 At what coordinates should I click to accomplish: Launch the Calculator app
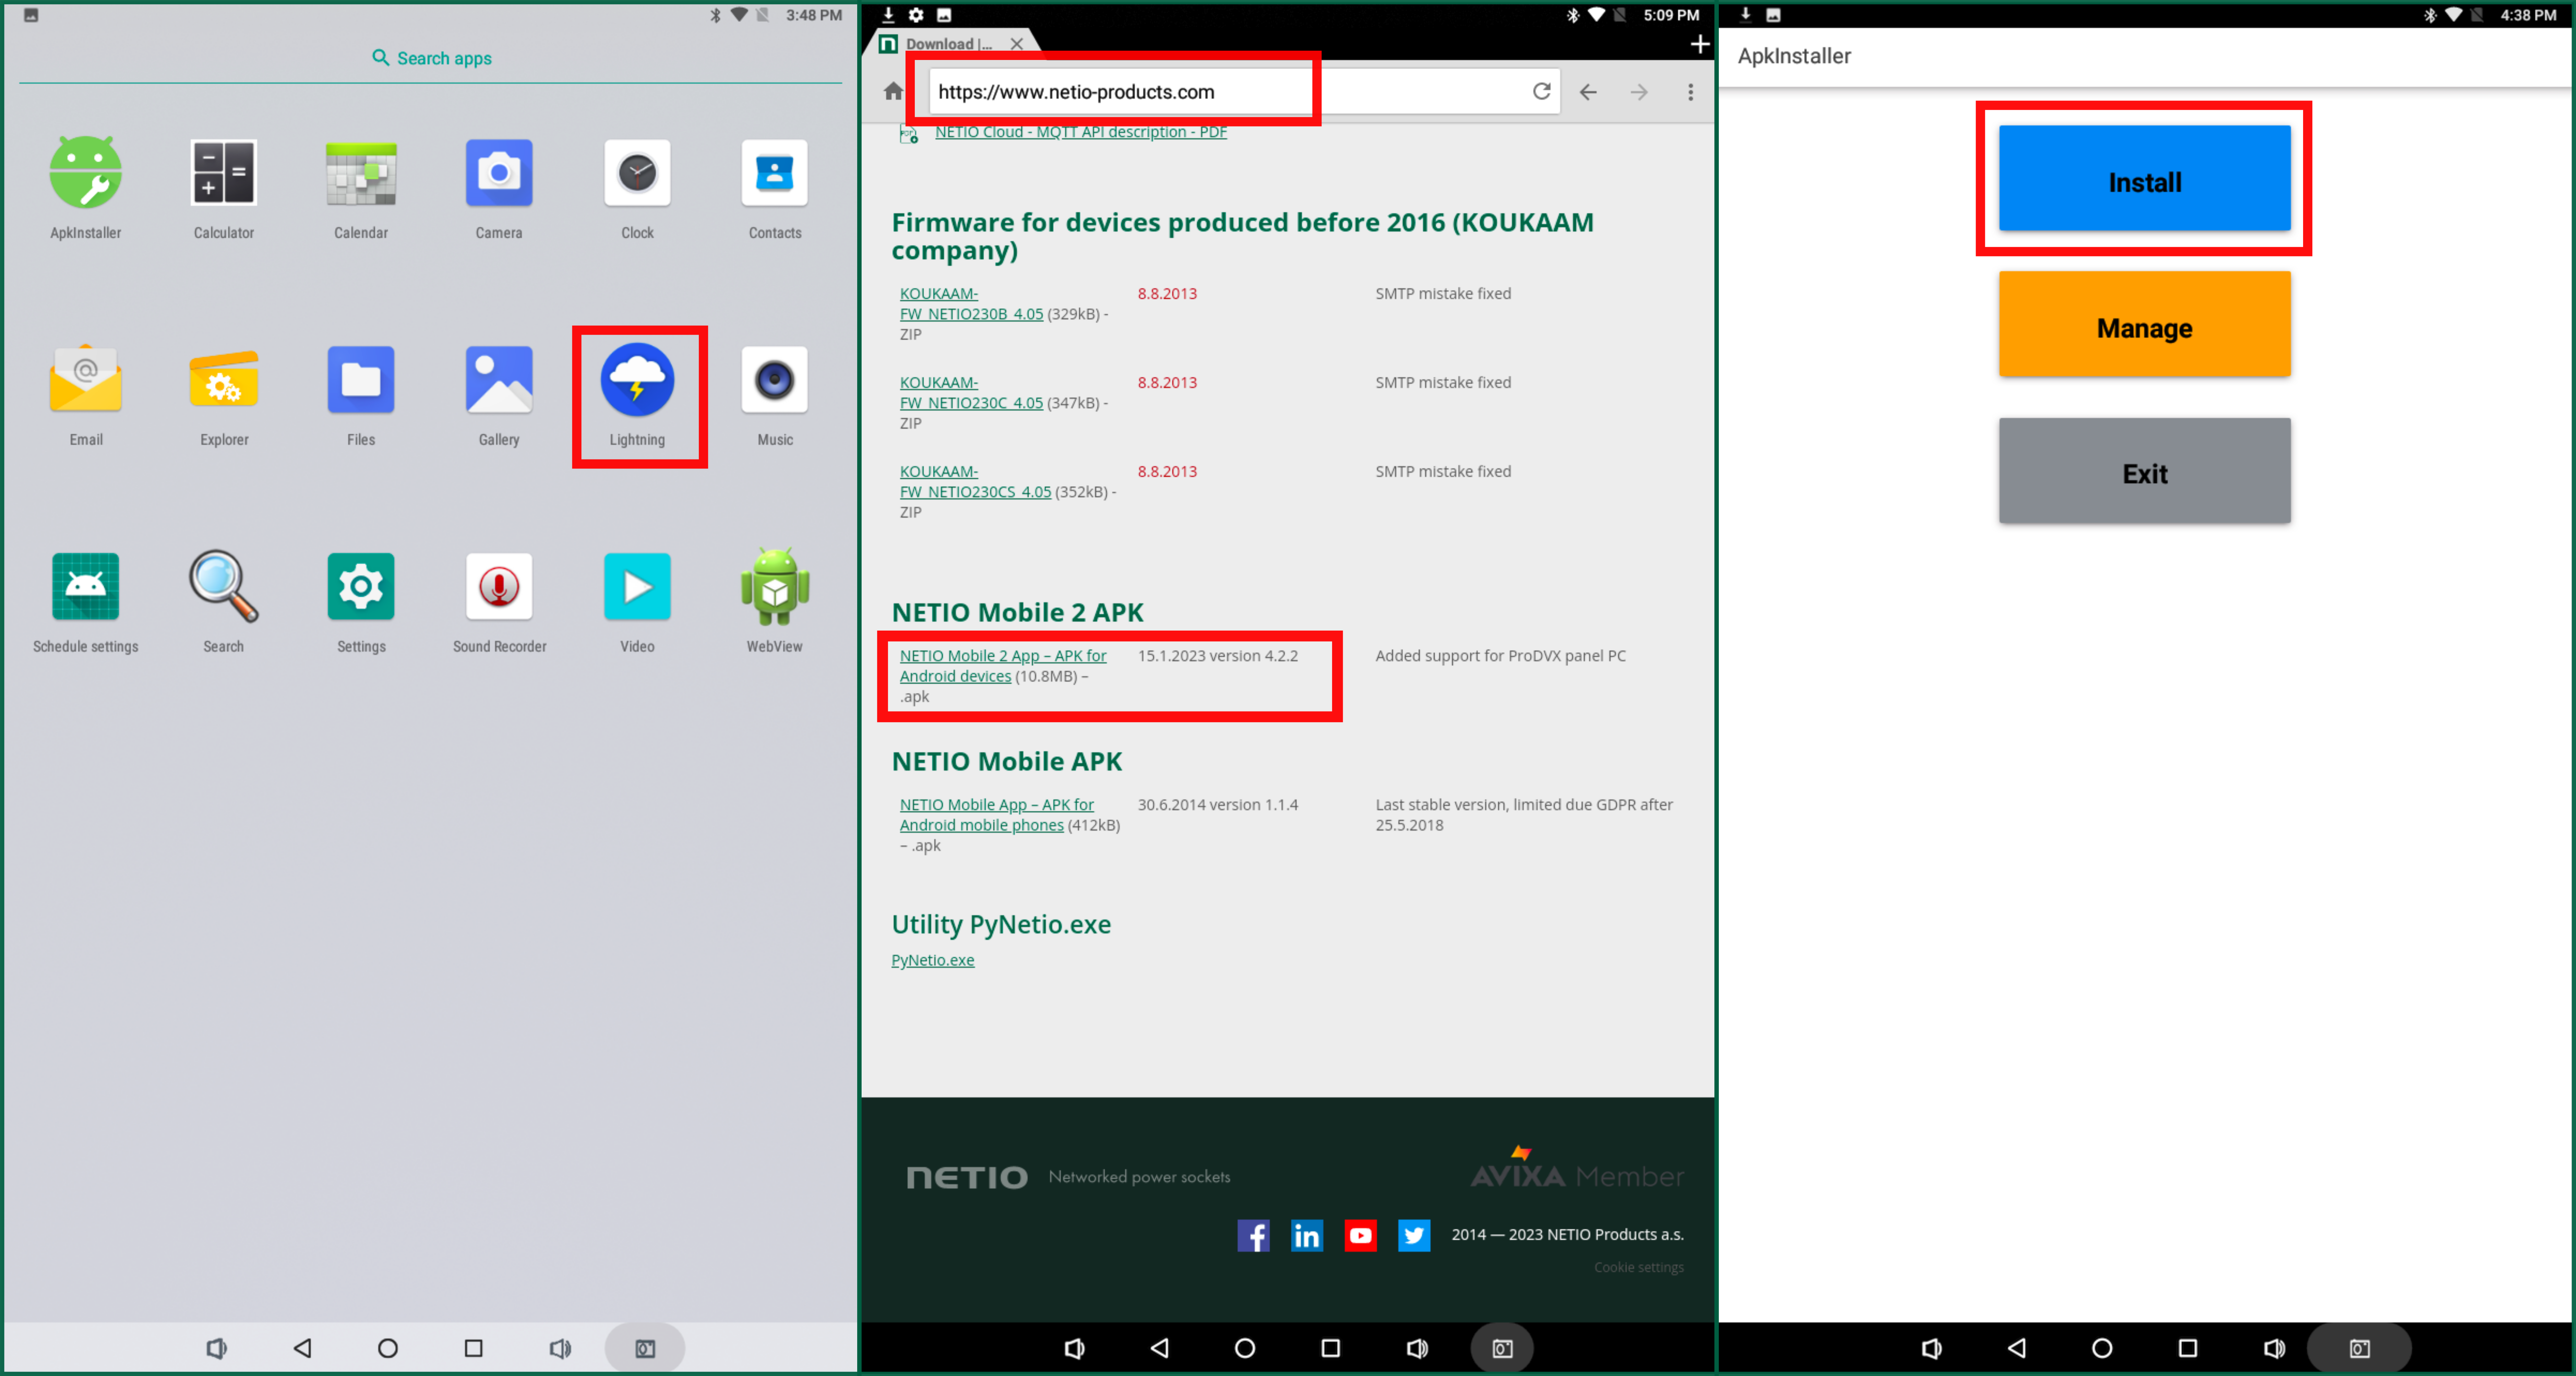pyautogui.click(x=224, y=173)
